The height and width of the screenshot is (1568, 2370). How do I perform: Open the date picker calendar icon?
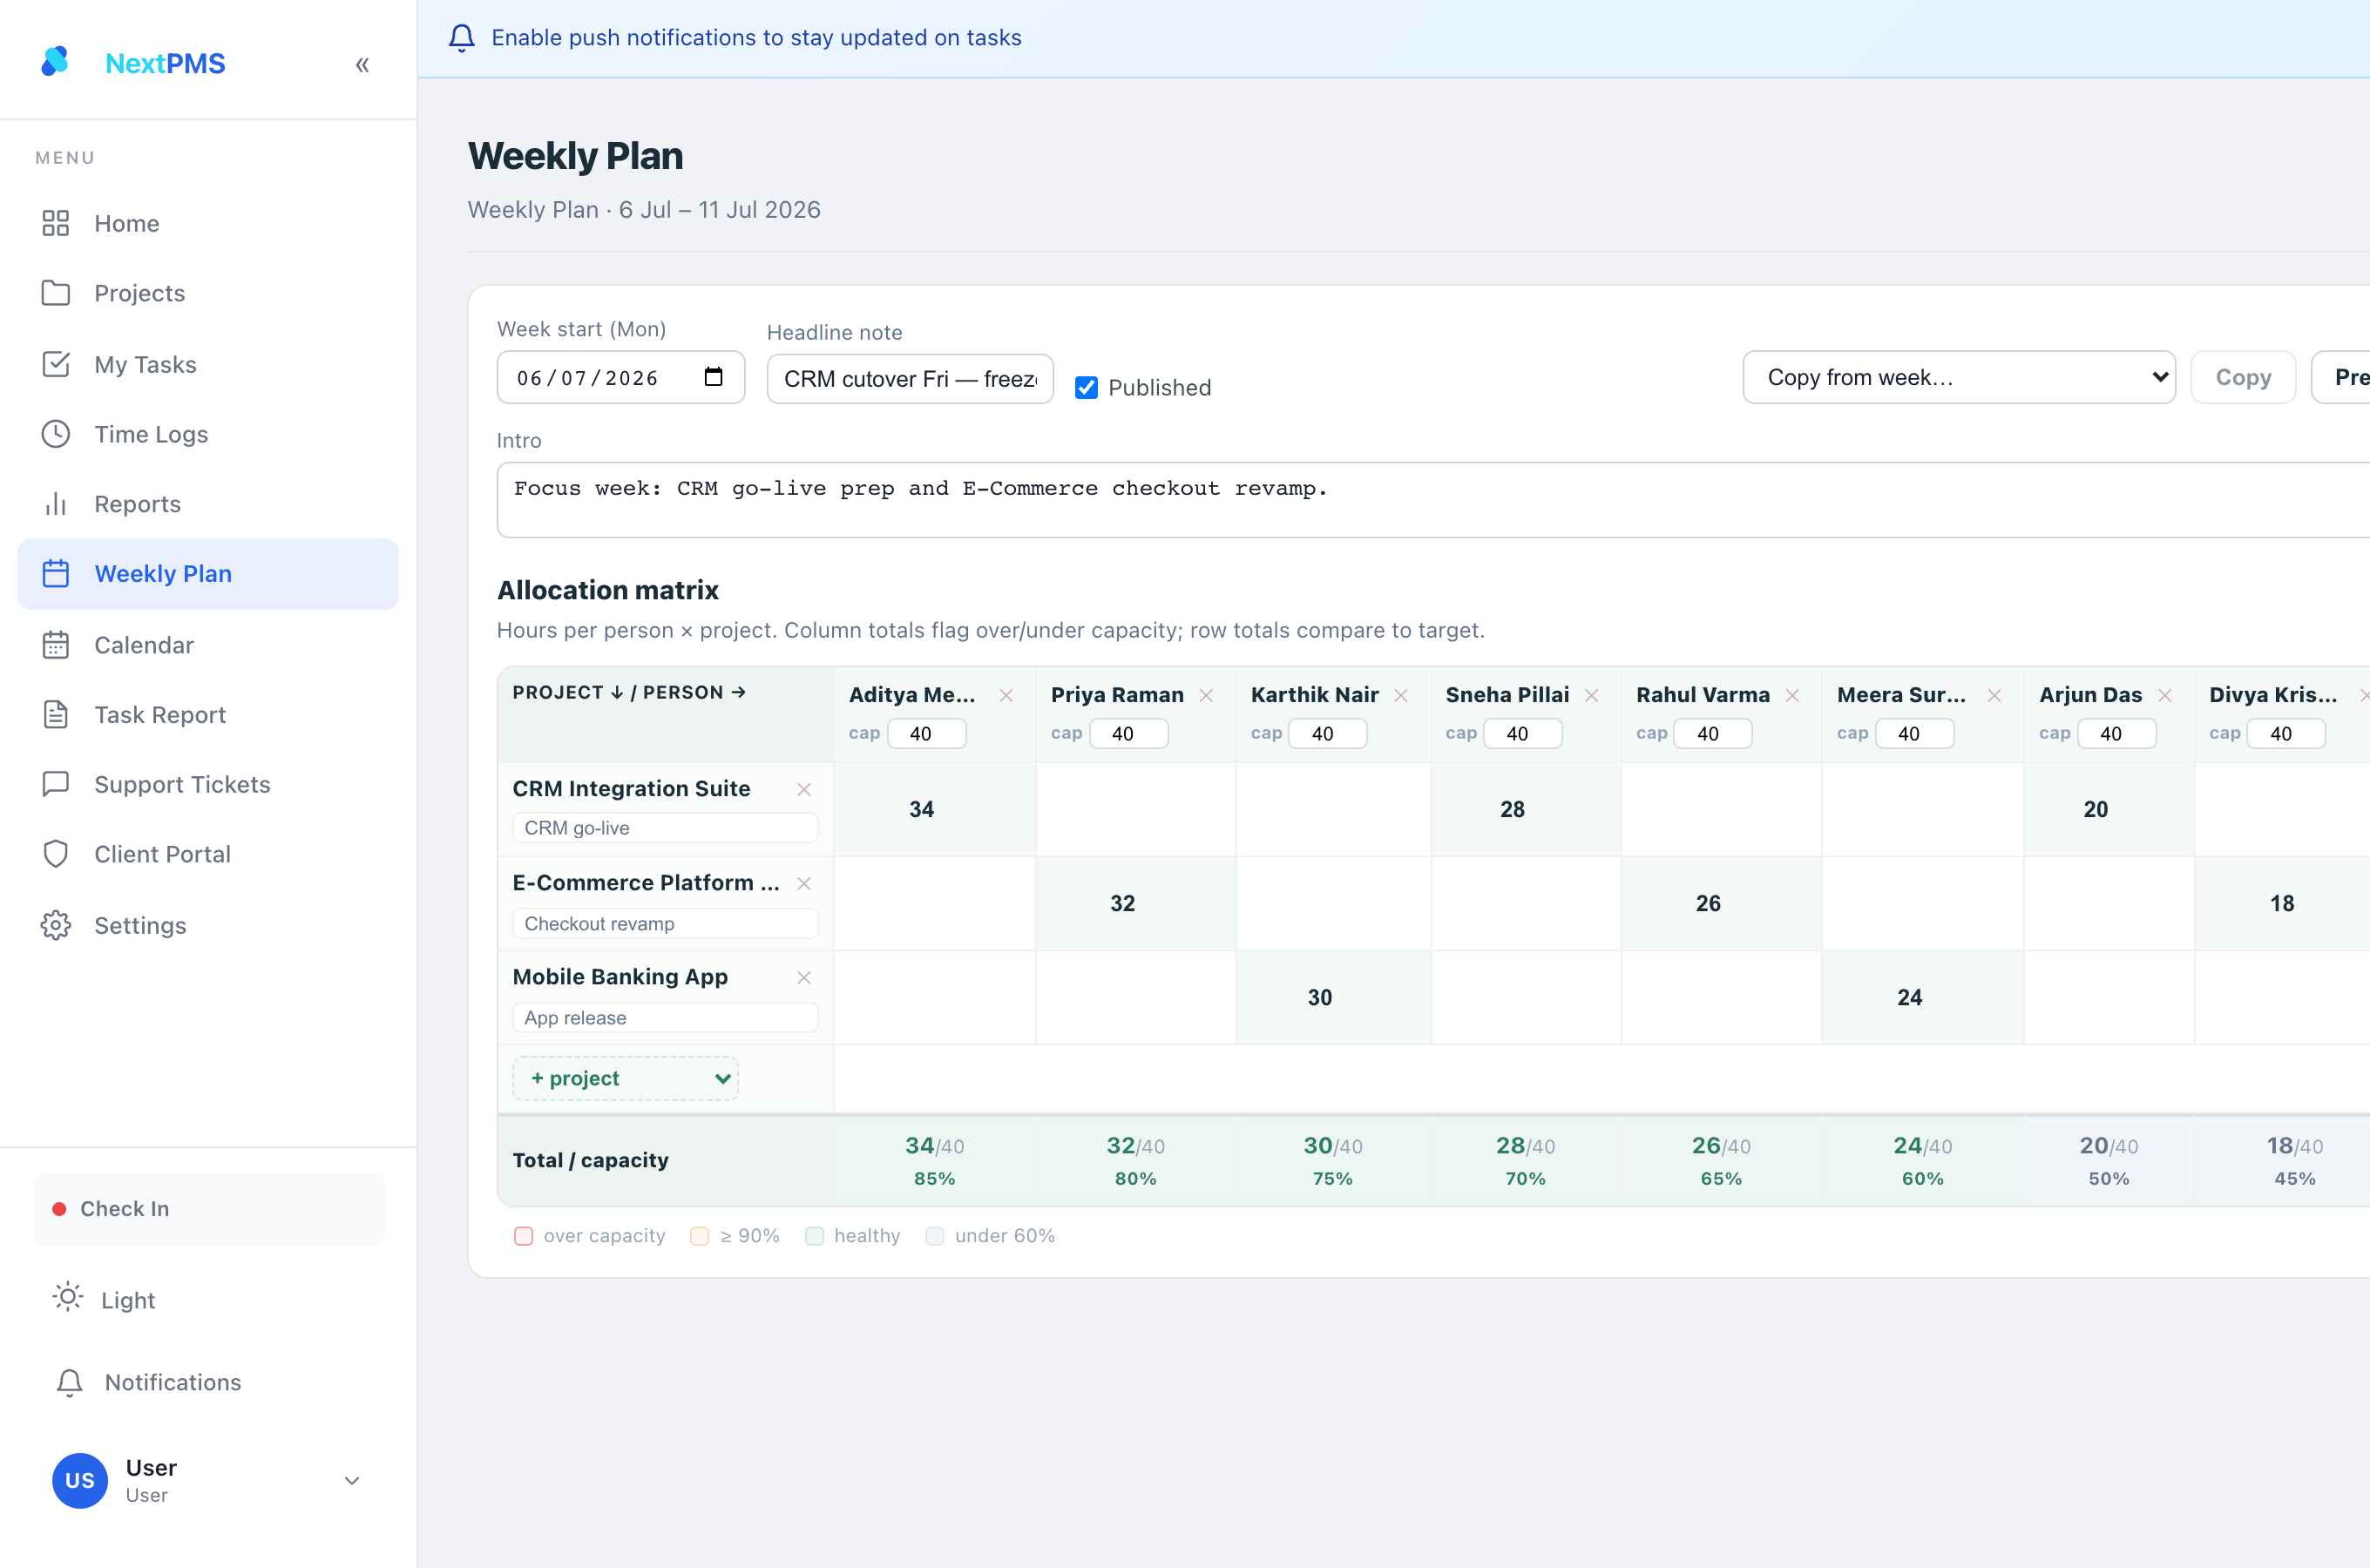[713, 377]
